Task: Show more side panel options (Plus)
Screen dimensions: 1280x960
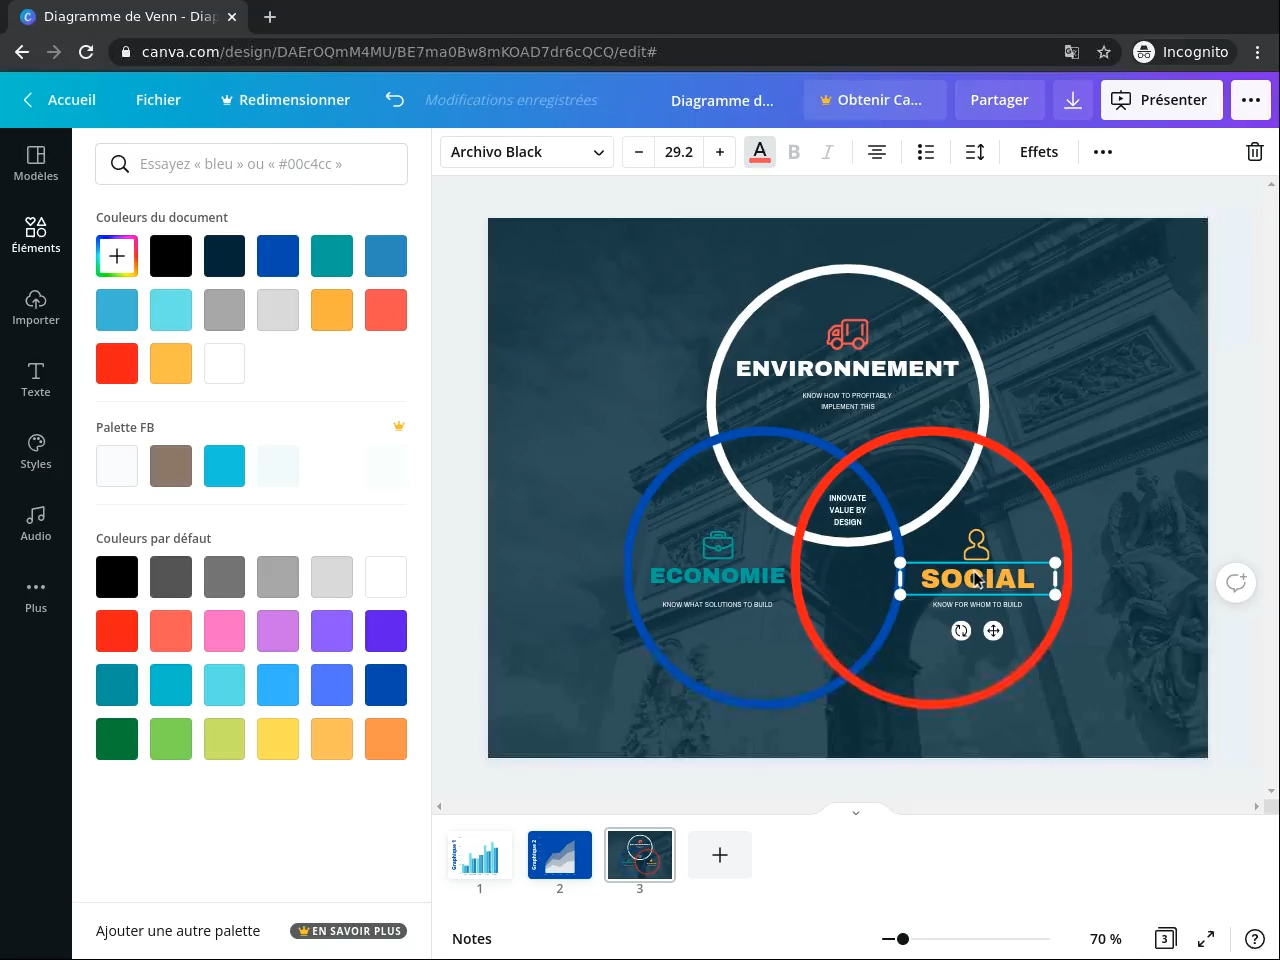Action: 36,595
